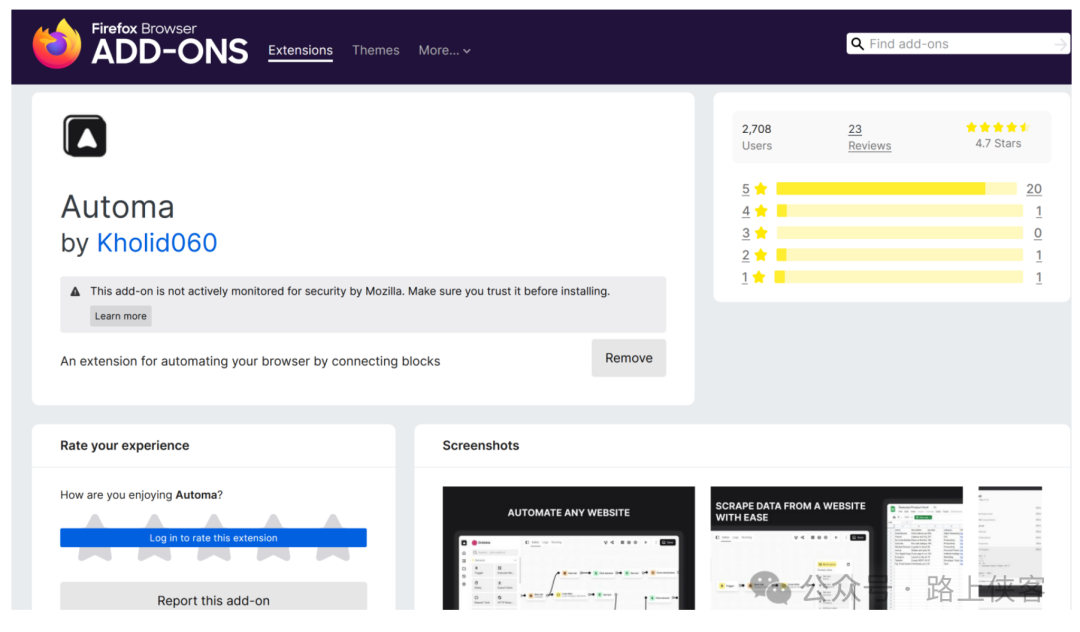Filter reviews by 5 stars
Screen dimensions: 1080x632
point(754,189)
